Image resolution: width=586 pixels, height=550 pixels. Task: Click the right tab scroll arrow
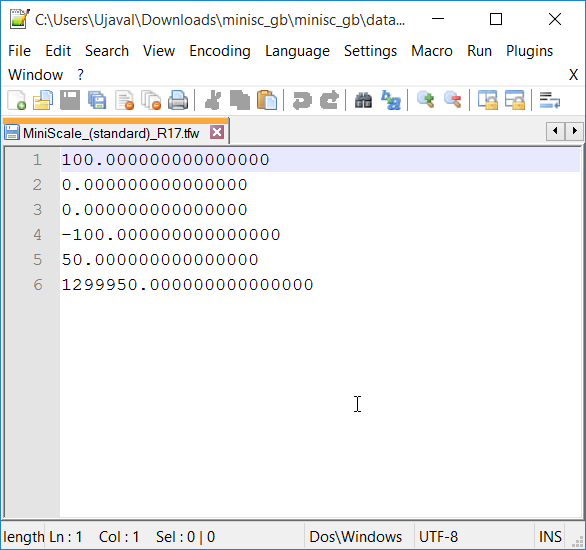tap(574, 131)
